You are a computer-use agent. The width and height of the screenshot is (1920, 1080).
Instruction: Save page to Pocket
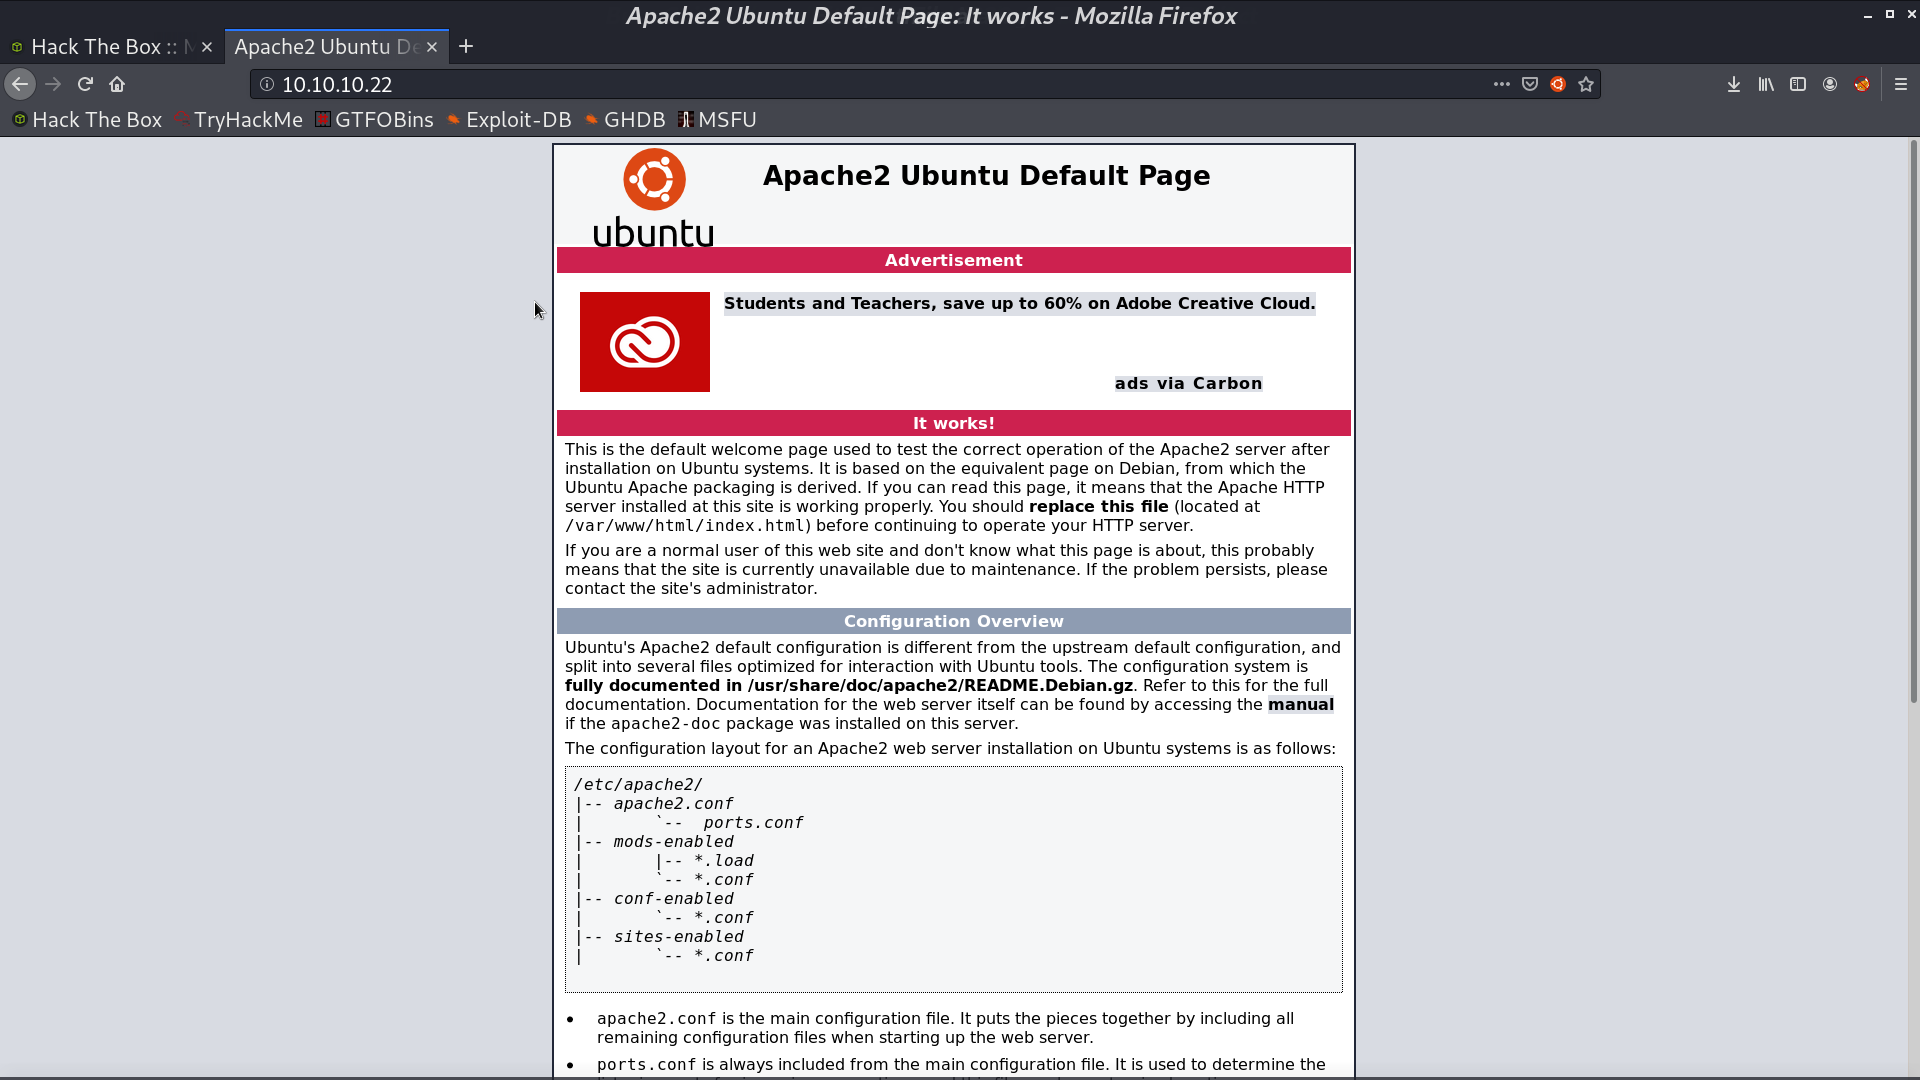coord(1530,85)
